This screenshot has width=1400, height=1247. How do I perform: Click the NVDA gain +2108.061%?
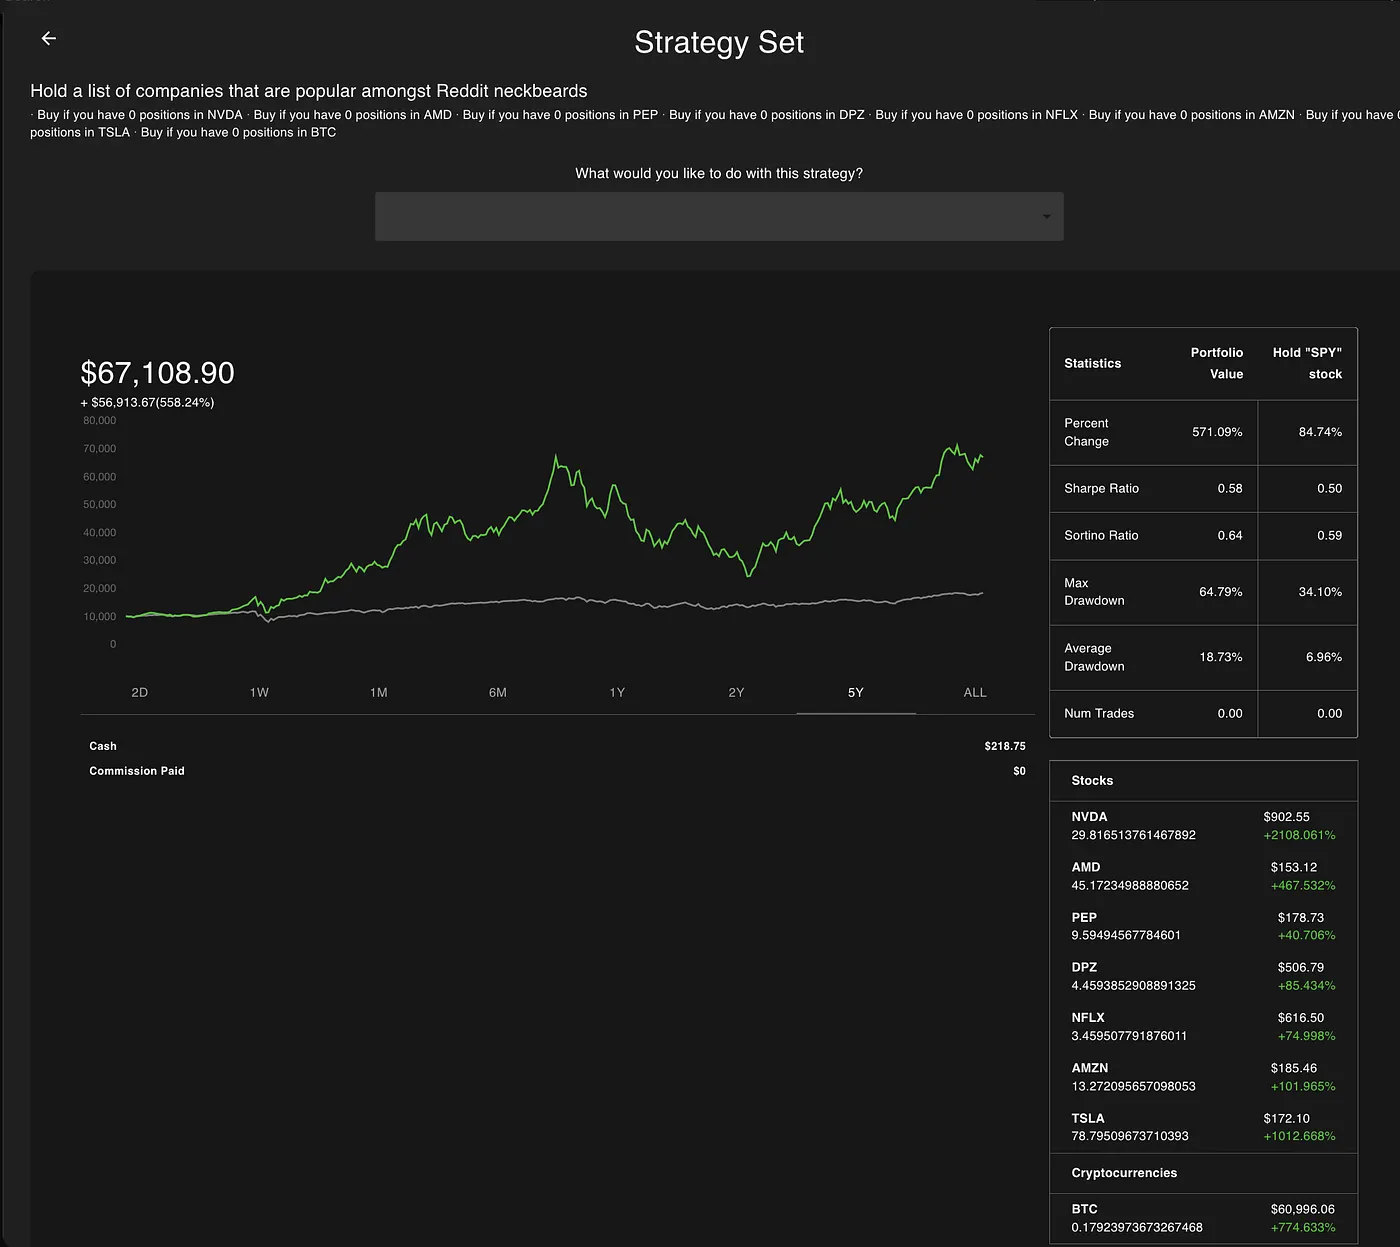(x=1299, y=835)
